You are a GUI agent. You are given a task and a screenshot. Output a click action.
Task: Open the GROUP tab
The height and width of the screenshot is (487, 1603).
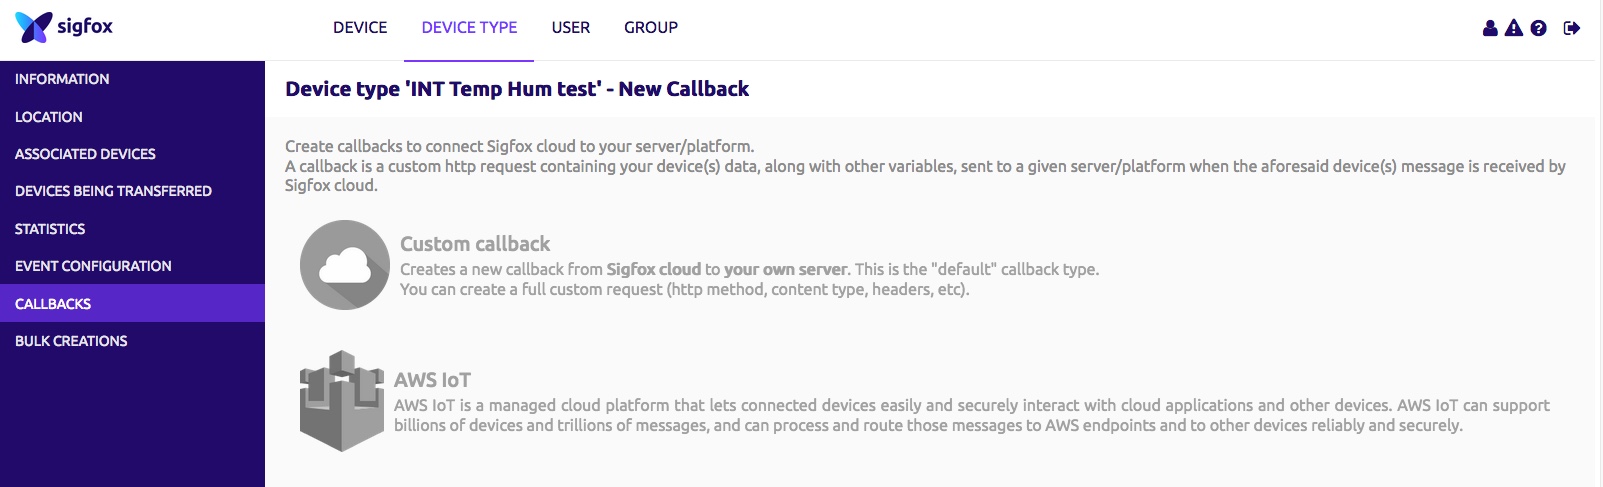pos(651,28)
